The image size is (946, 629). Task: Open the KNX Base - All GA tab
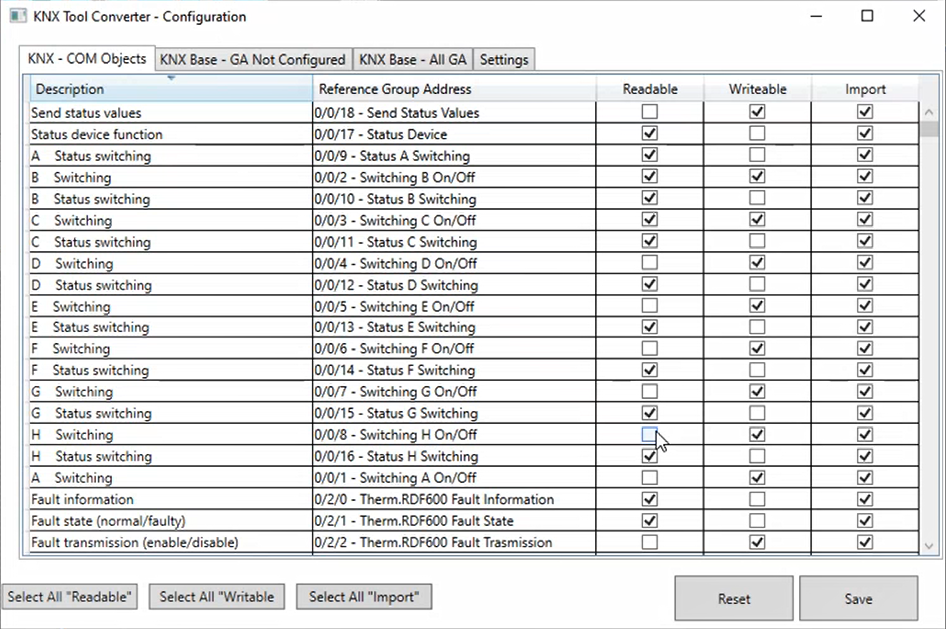pos(412,60)
